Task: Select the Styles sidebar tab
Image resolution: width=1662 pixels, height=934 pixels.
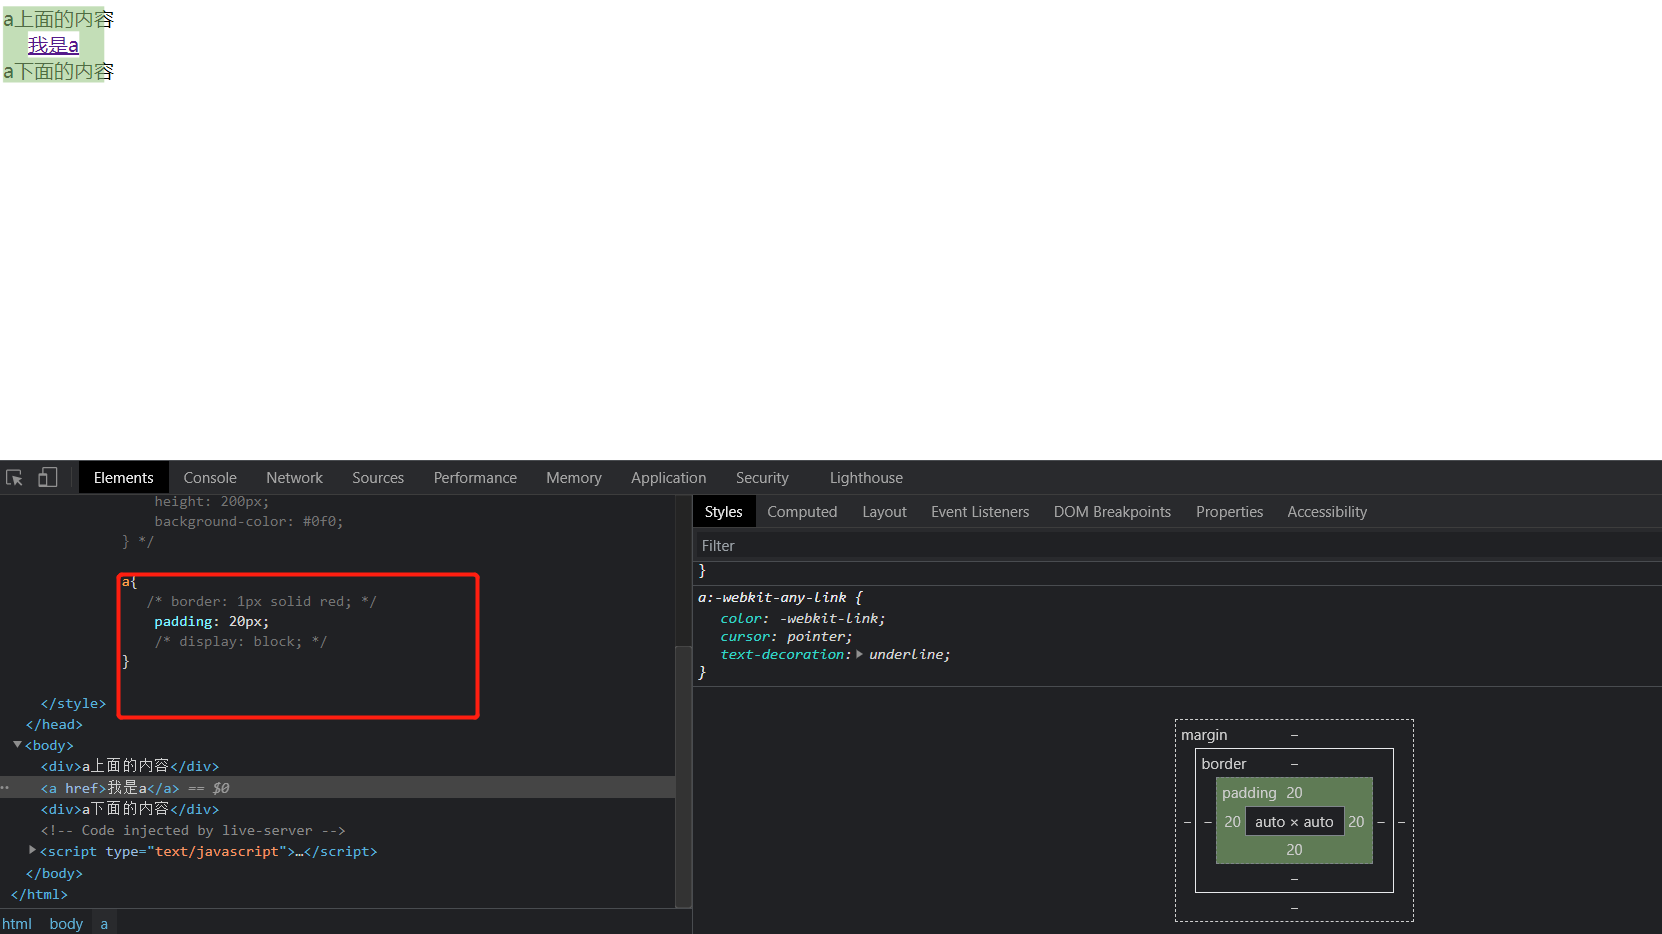Action: coord(723,512)
